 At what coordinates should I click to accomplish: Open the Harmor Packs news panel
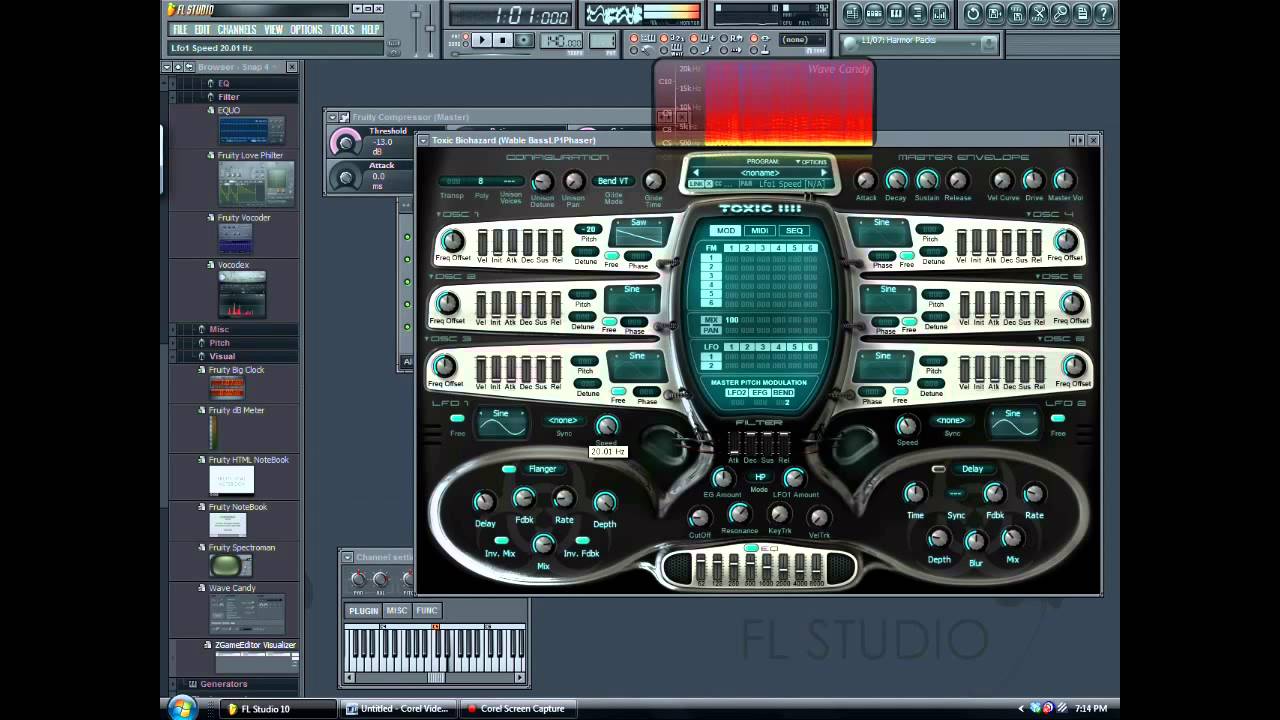[x=918, y=43]
